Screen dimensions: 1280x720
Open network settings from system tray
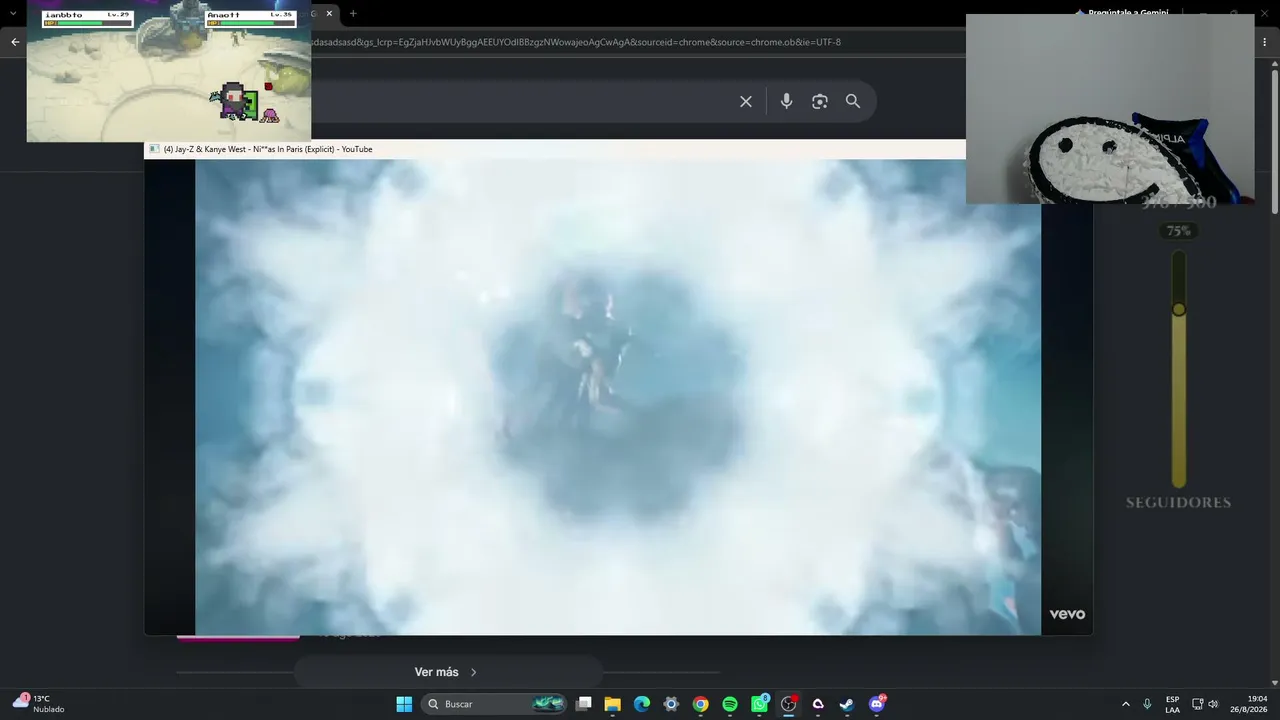[x=1197, y=704]
